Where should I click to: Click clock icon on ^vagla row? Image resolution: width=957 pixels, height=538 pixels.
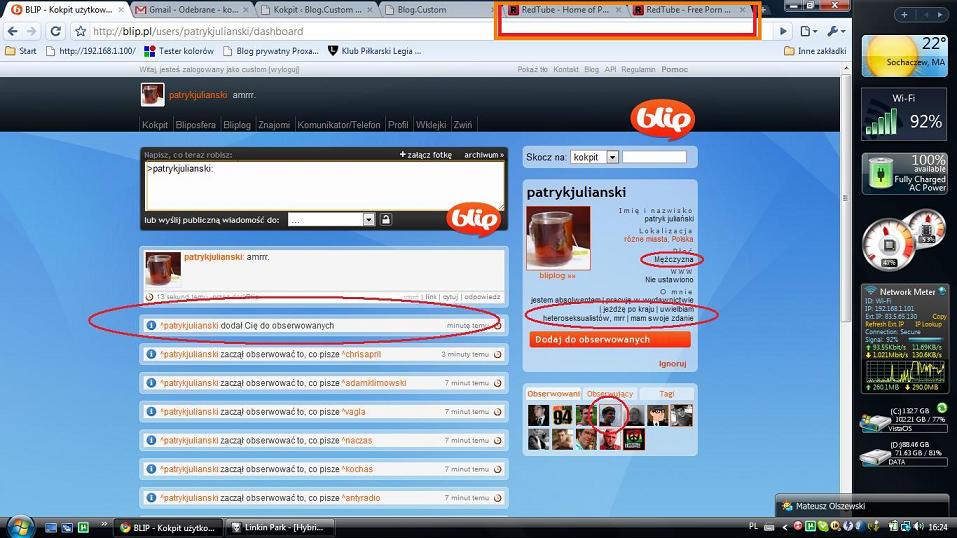pyautogui.click(x=497, y=412)
